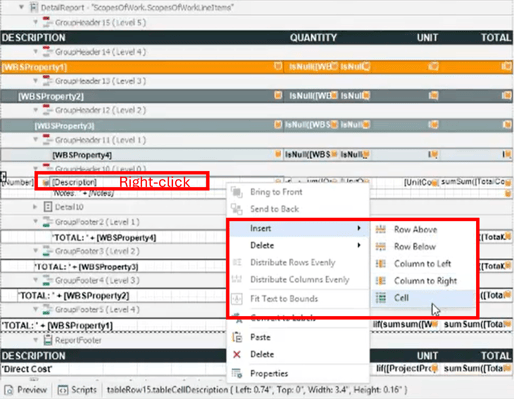Collapse GroupHeader11 (Level 1) band
The height and width of the screenshot is (399, 514).
pos(35,140)
